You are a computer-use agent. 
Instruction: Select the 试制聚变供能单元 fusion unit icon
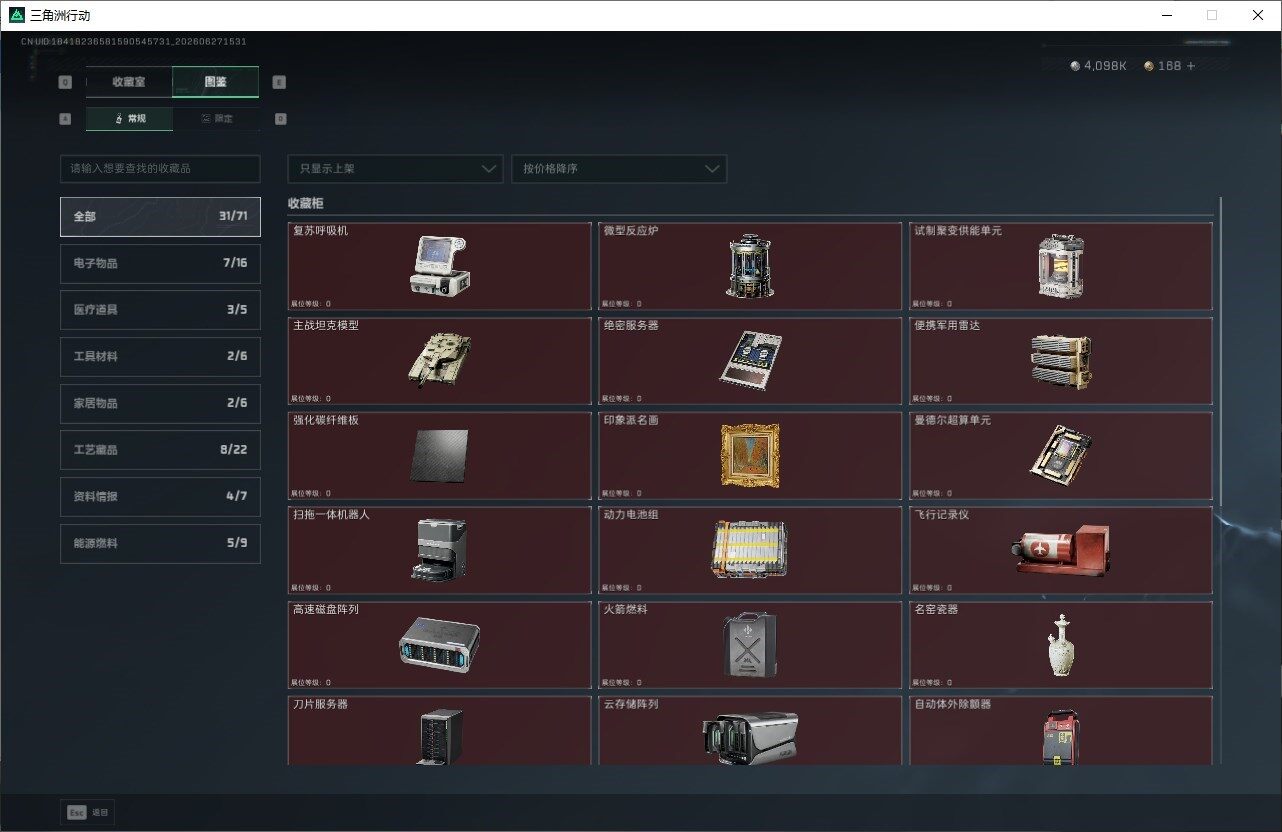[1060, 267]
